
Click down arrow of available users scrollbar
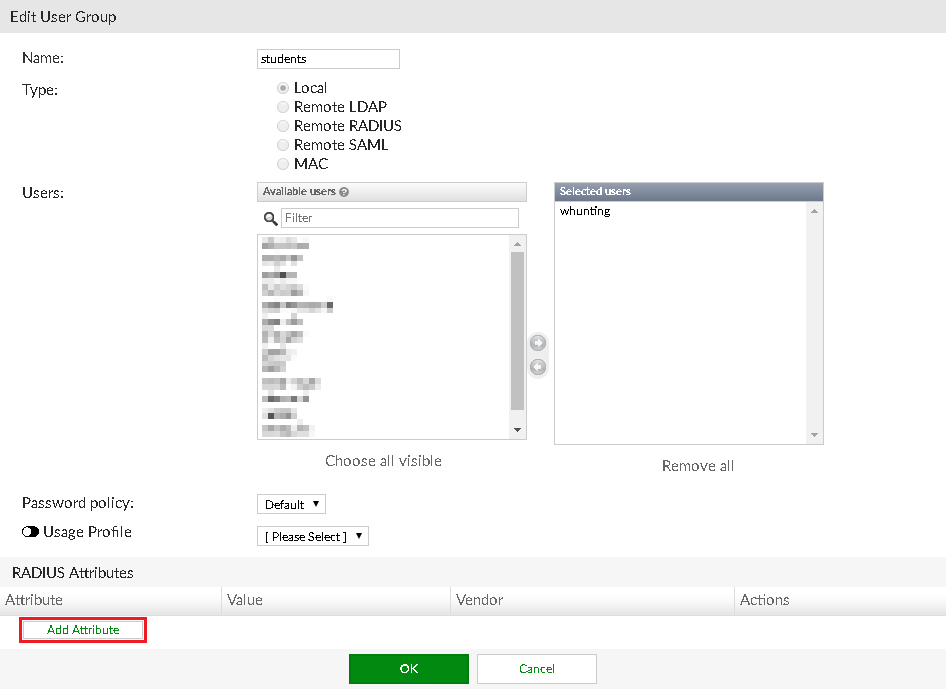(x=517, y=430)
